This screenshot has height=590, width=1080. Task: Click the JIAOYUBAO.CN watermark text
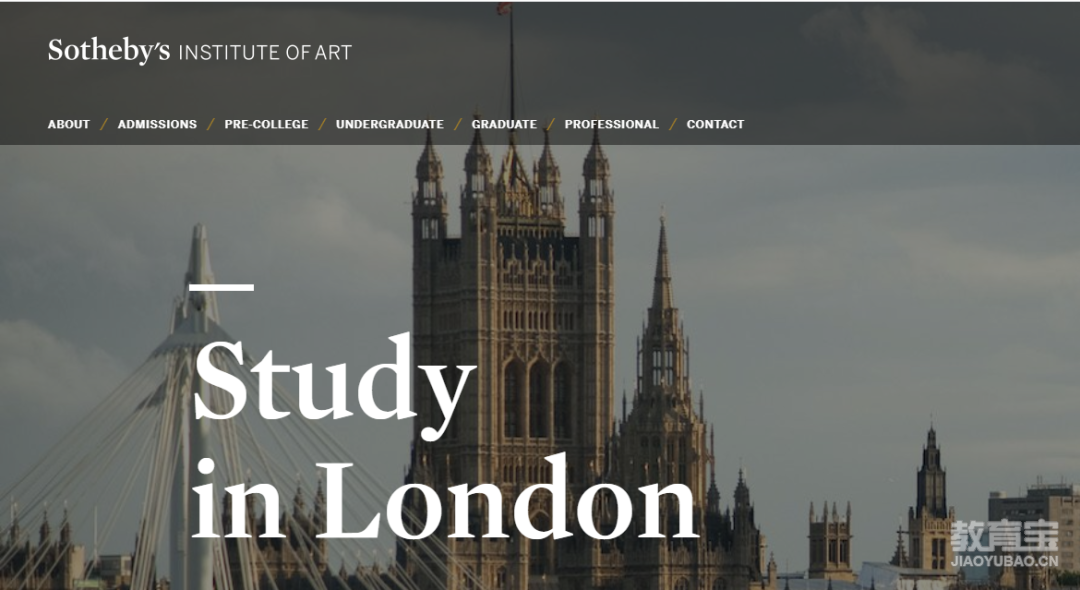point(1004,561)
